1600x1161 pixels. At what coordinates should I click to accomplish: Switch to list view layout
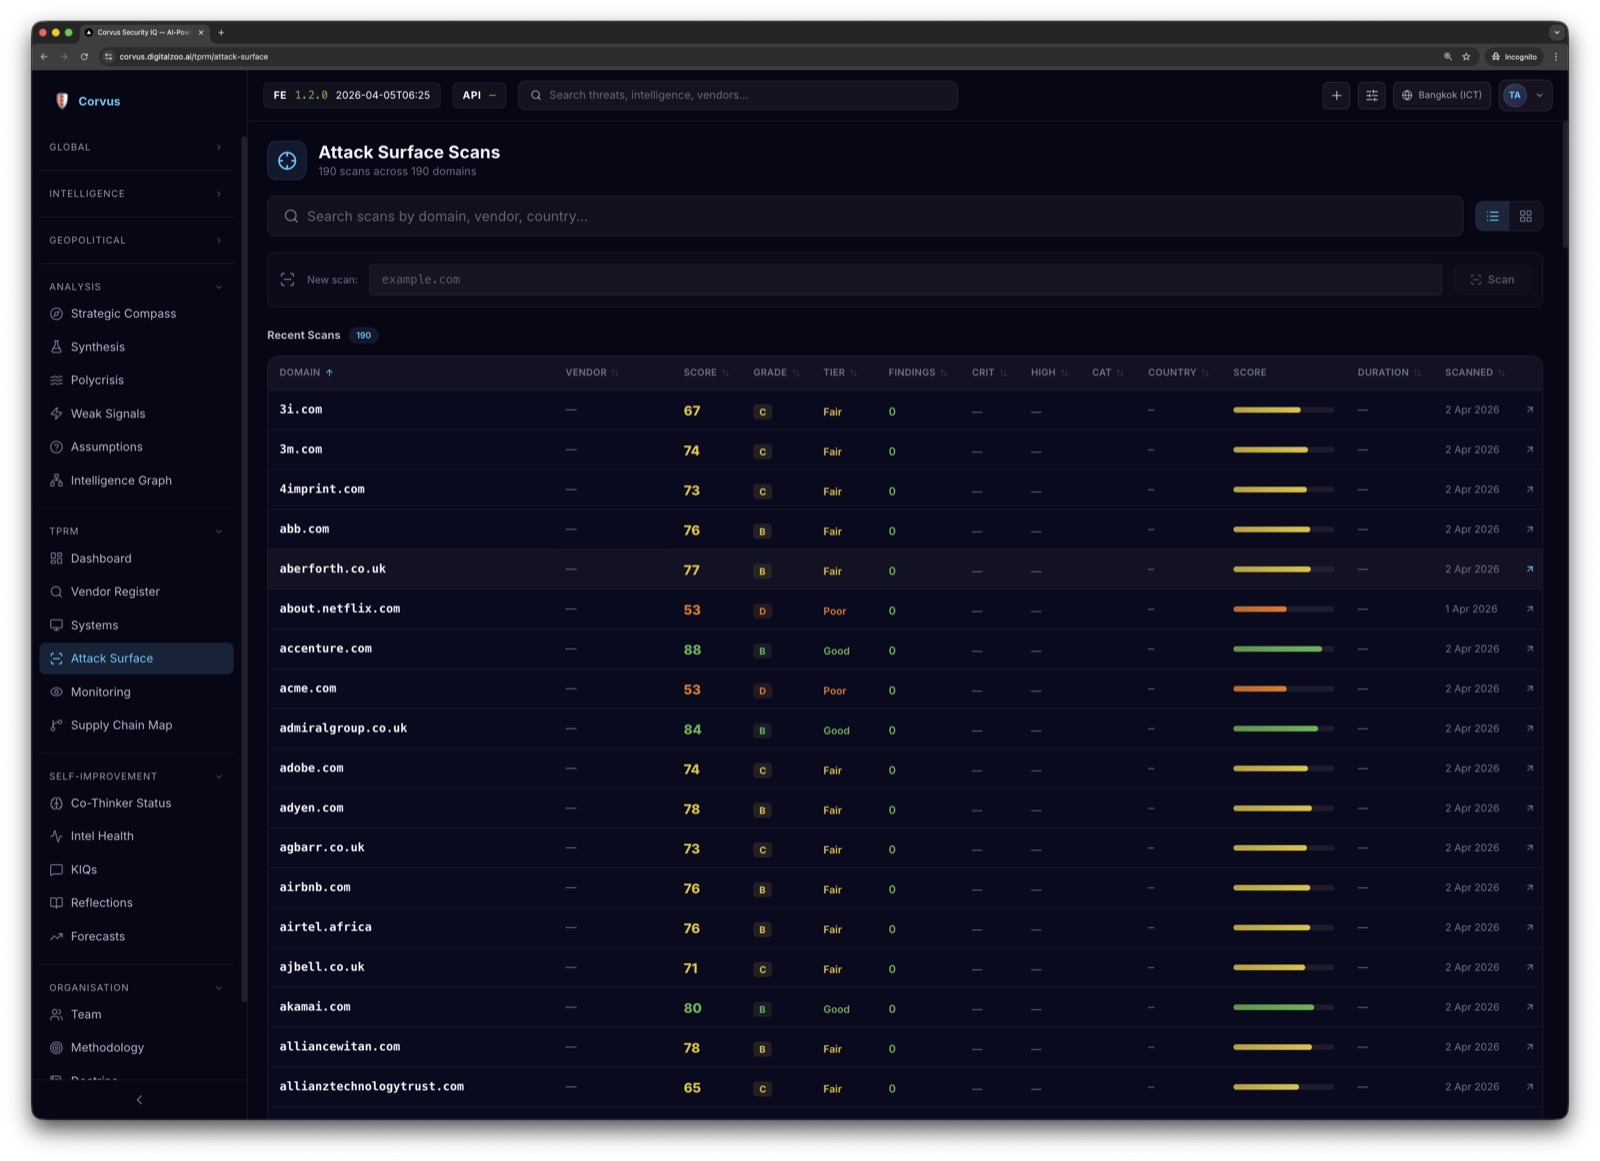[x=1492, y=216]
